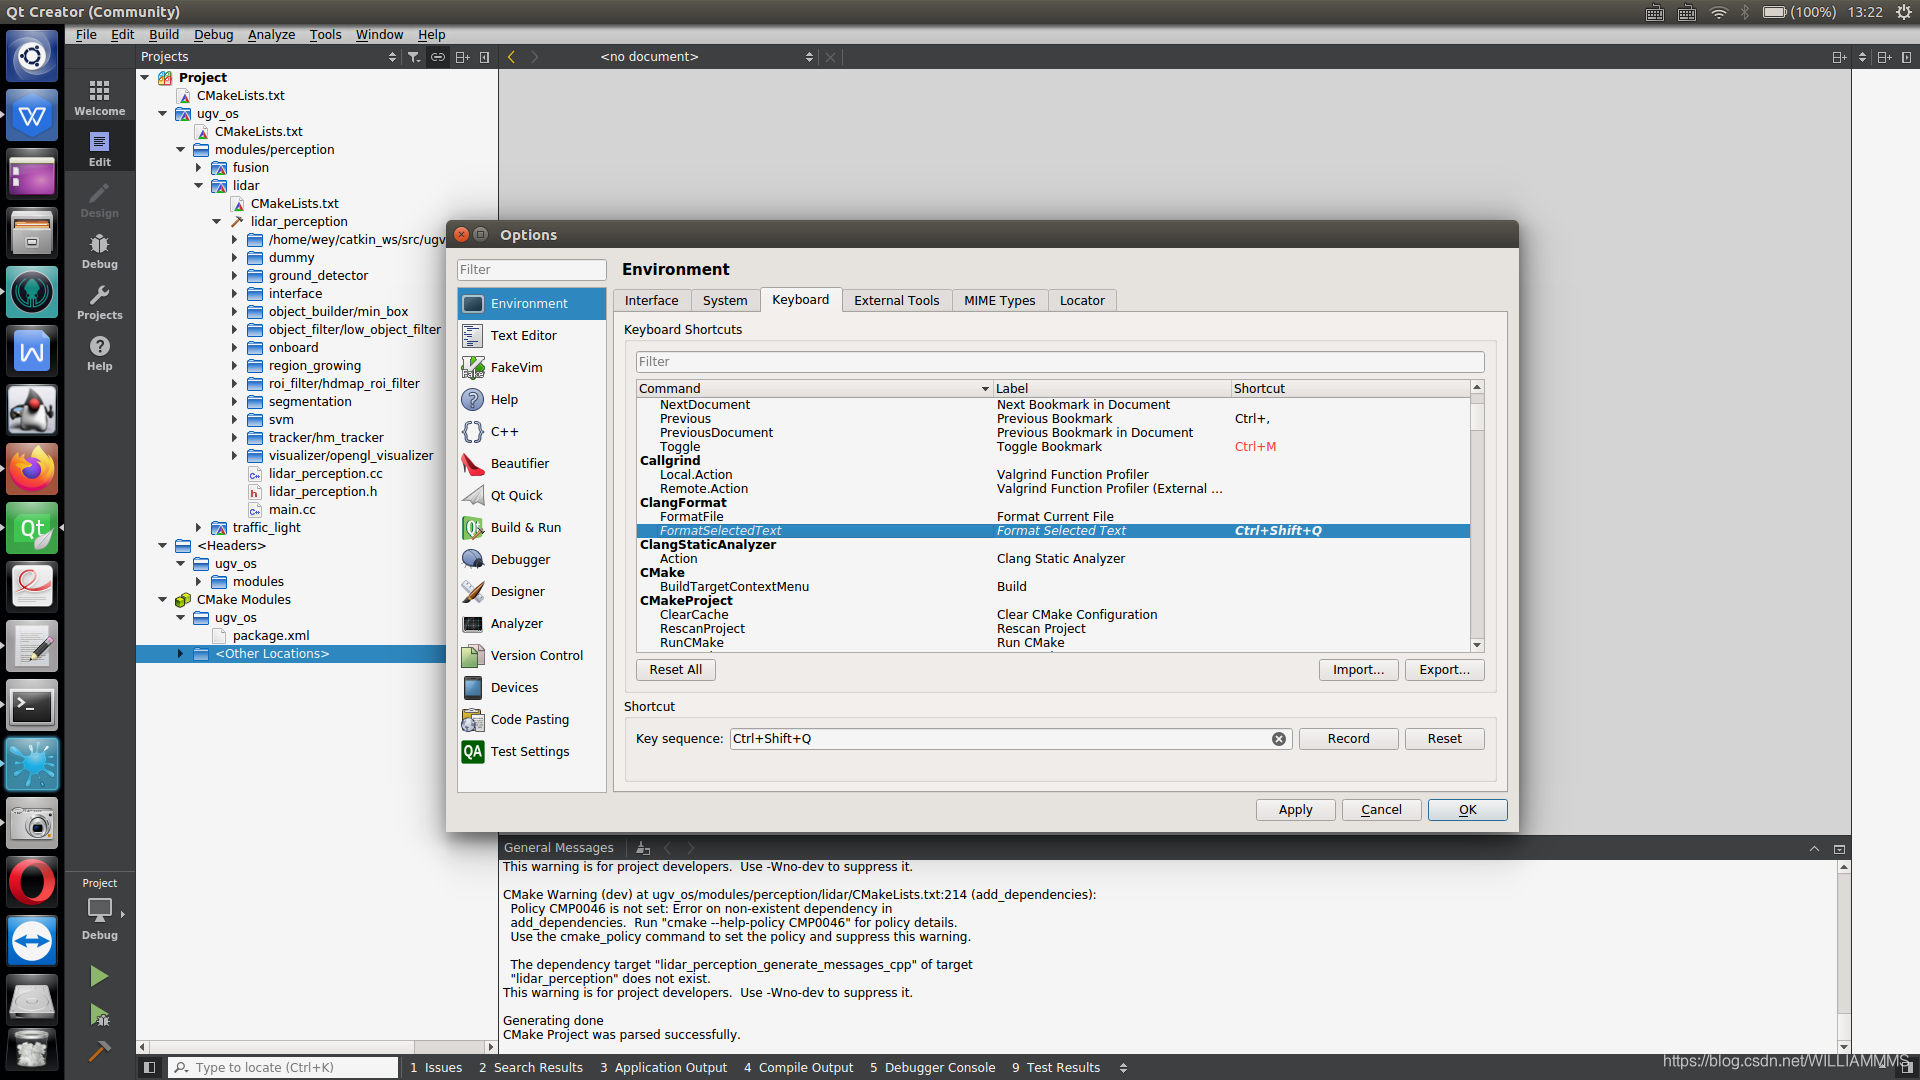
Task: Select Version Control settings
Action: tap(536, 655)
